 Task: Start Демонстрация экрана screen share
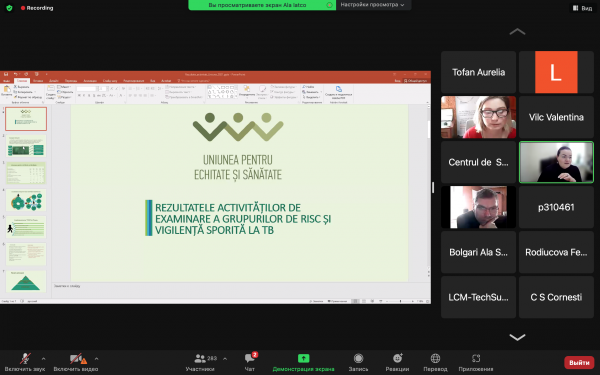[x=303, y=359]
